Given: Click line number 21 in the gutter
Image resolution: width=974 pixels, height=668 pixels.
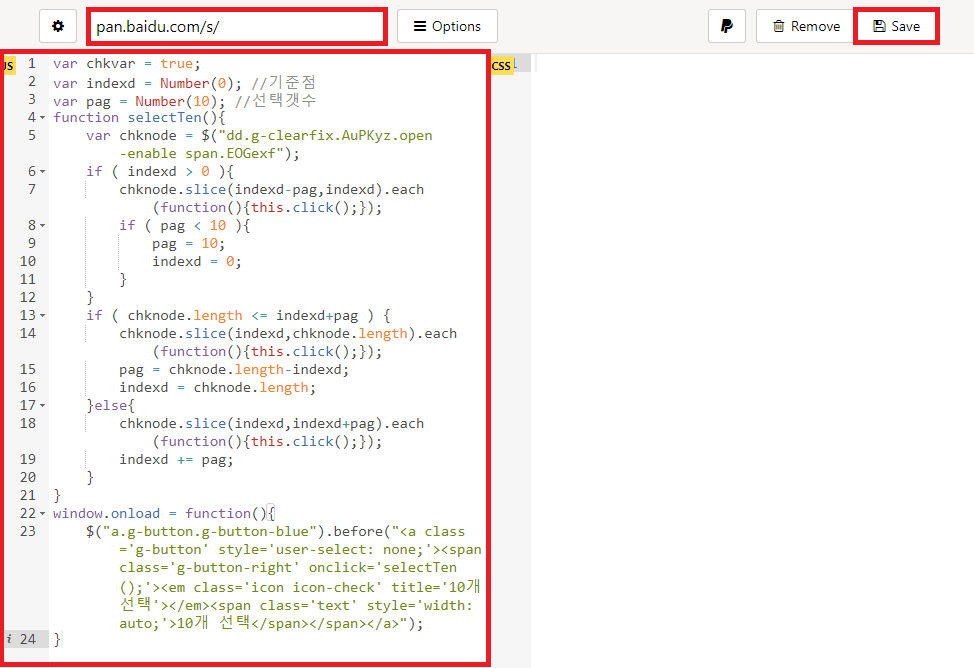Looking at the screenshot, I should [28, 496].
